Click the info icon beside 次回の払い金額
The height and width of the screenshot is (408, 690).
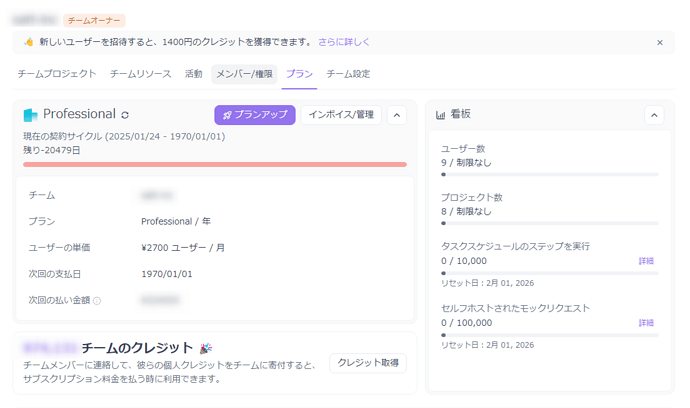(x=97, y=300)
